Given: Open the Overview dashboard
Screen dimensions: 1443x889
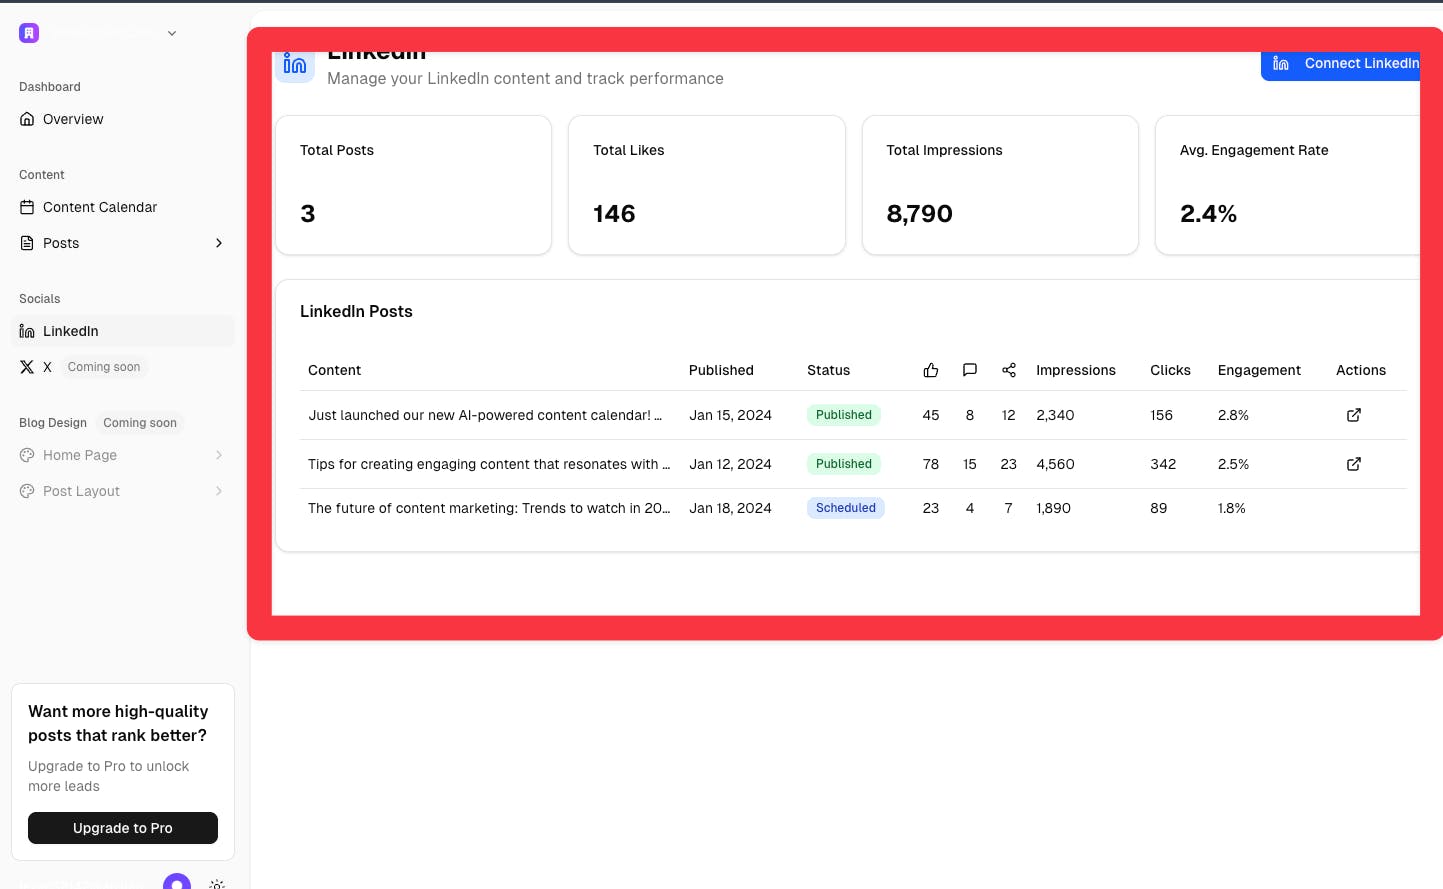Looking at the screenshot, I should (x=123, y=119).
